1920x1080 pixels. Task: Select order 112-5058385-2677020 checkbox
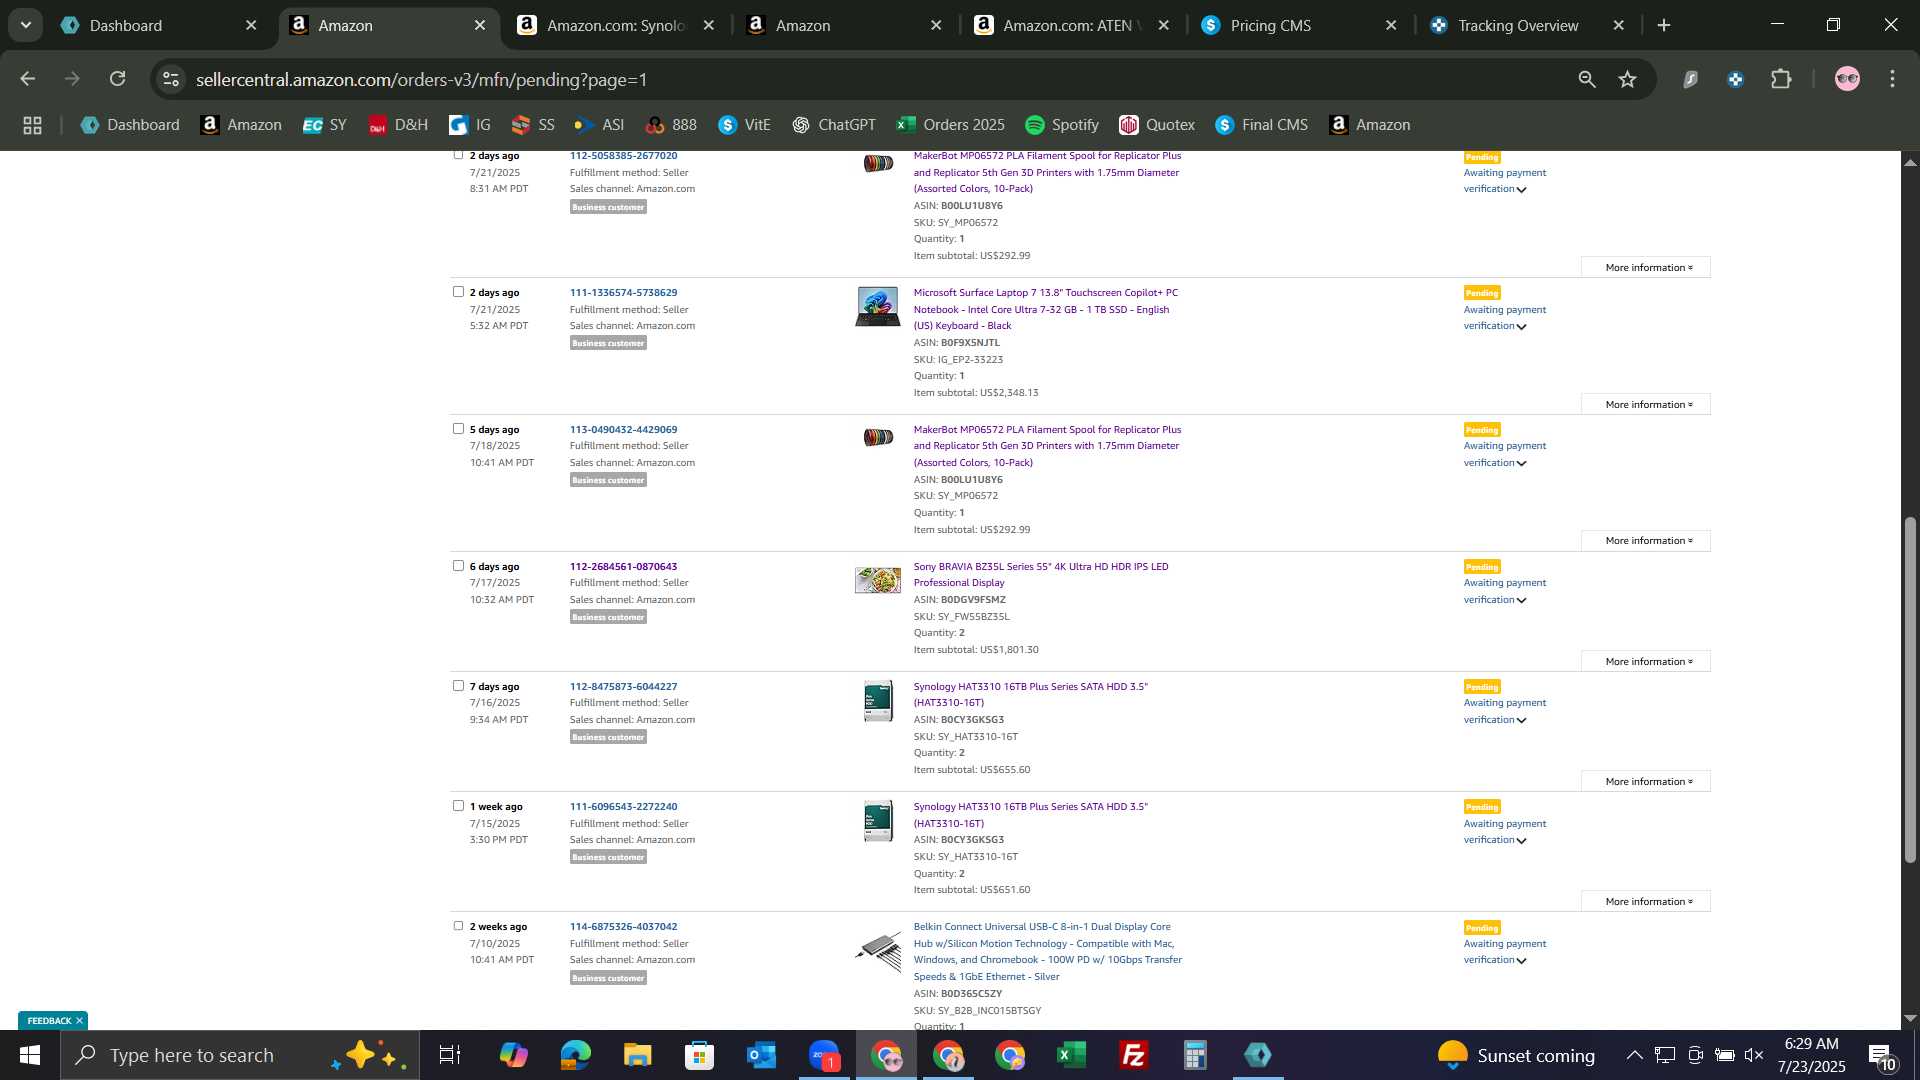pyautogui.click(x=458, y=155)
